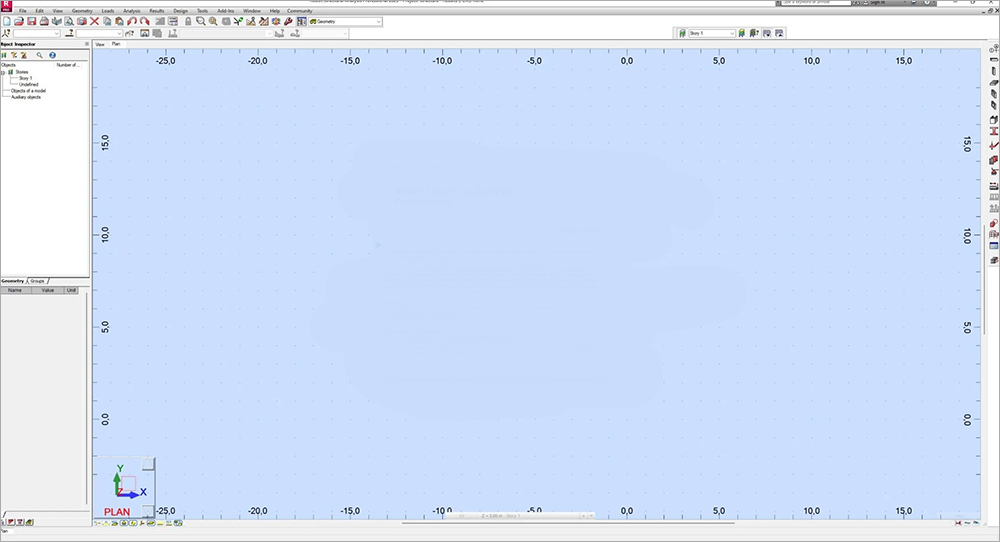
Task: Open the Add-Ins menu
Action: pos(225,11)
